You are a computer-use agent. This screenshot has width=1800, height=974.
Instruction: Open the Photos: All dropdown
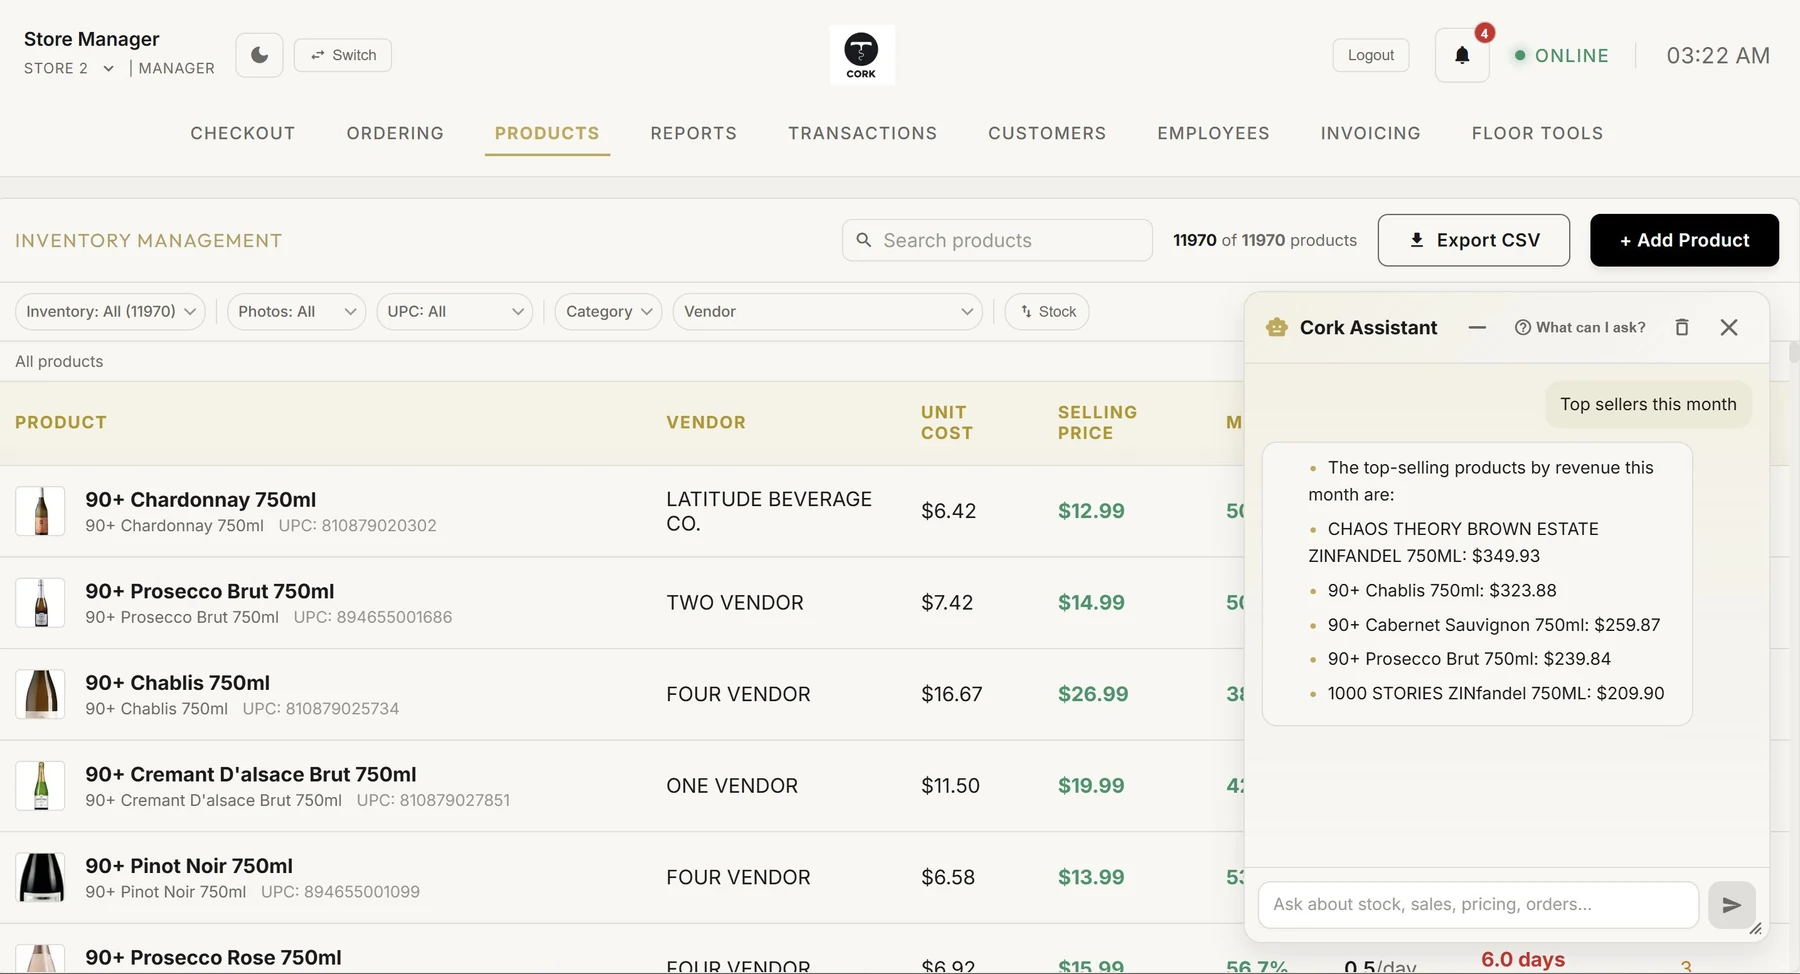pos(296,312)
